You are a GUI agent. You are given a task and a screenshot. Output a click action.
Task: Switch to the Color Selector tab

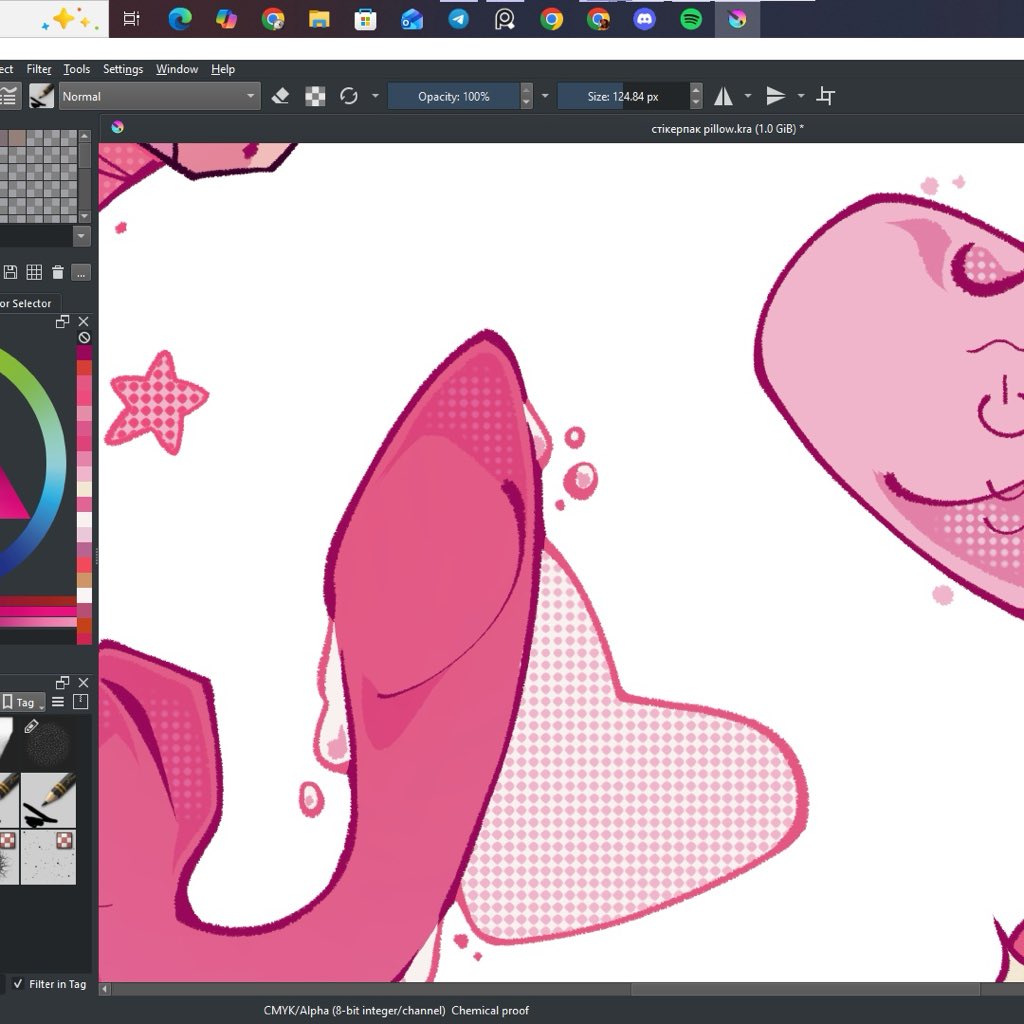coord(25,304)
